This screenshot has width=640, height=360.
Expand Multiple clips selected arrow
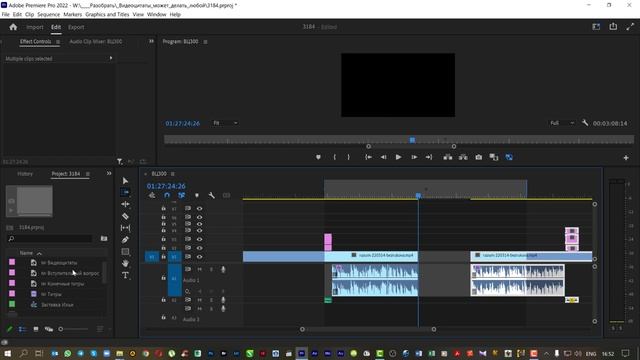[x=111, y=58]
